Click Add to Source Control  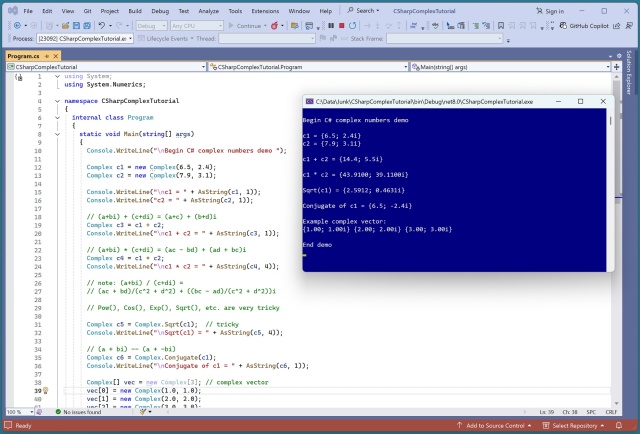494,425
